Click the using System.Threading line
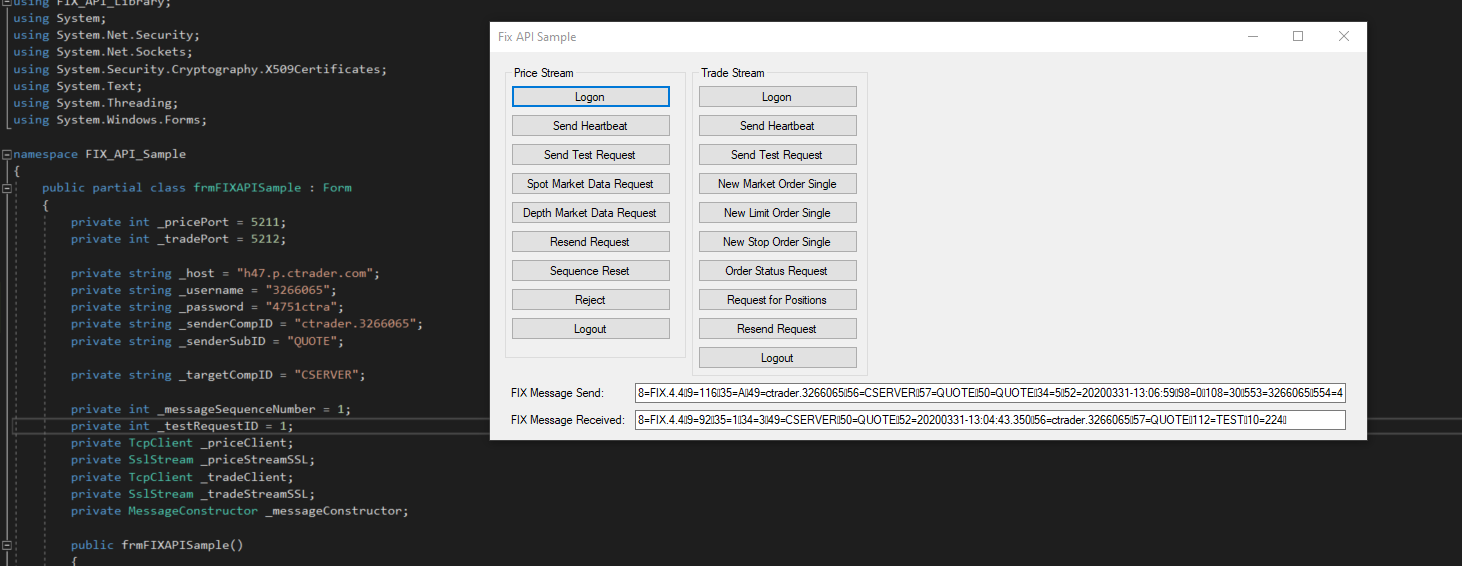This screenshot has height=566, width=1462. (x=96, y=103)
